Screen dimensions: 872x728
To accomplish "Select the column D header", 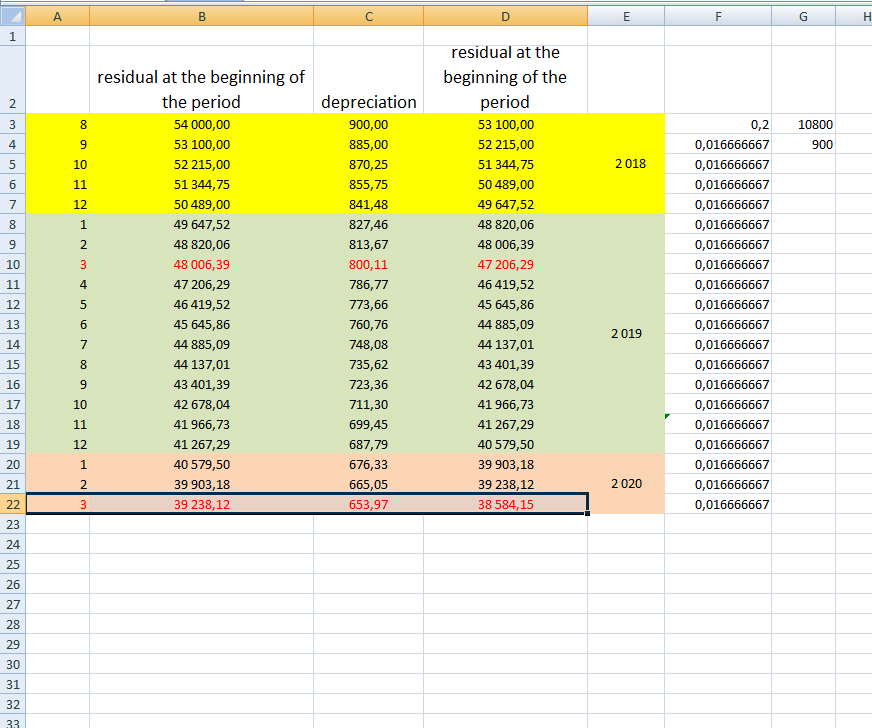I will [505, 16].
